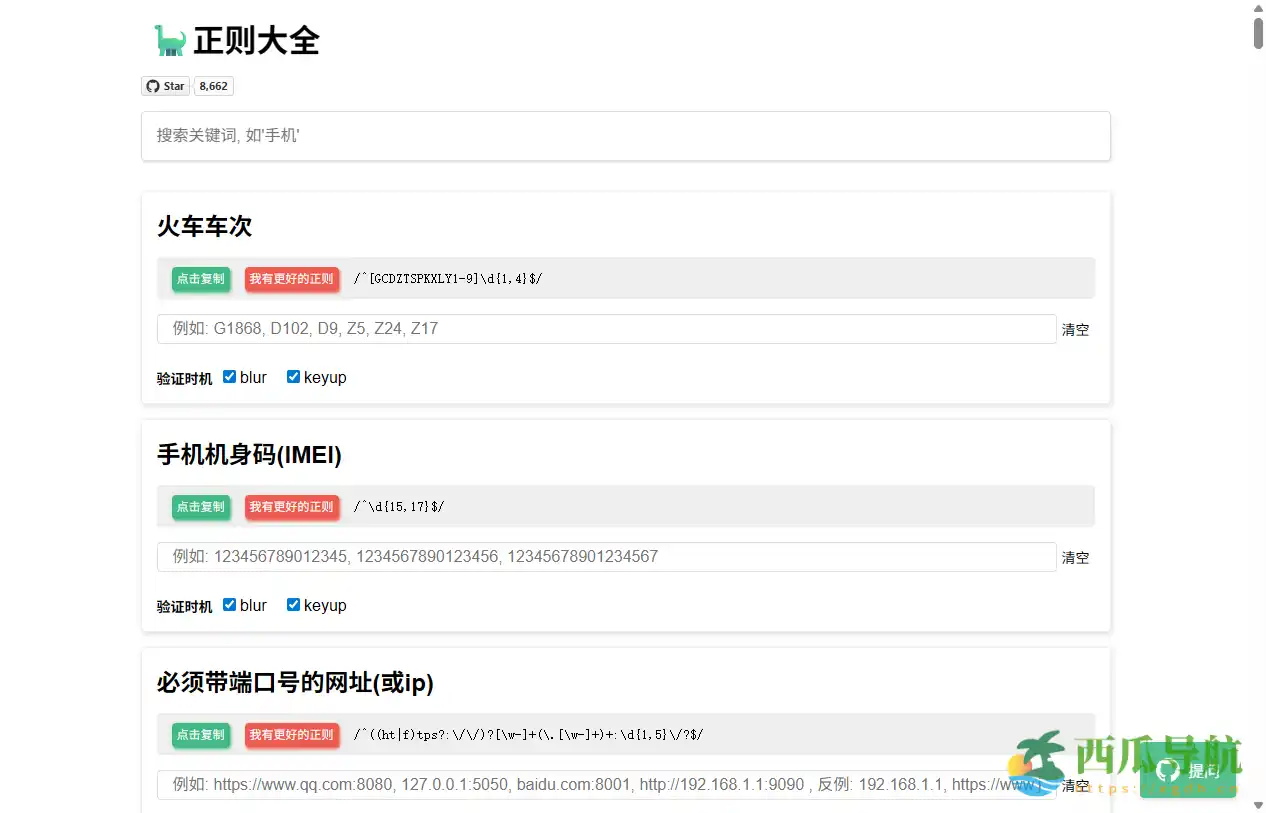Image resolution: width=1266 pixels, height=813 pixels.
Task: Click 清空 beside the IMEI example field
Action: coord(1075,557)
